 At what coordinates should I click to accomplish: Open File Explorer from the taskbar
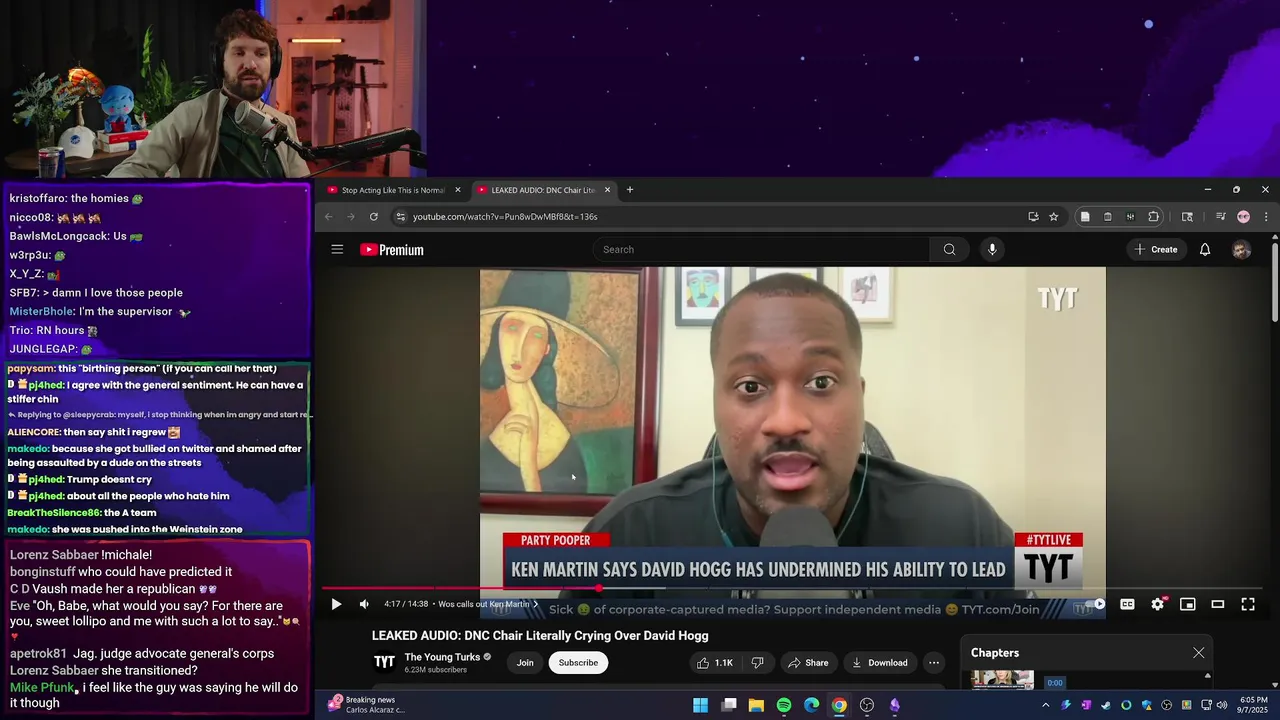click(x=756, y=705)
